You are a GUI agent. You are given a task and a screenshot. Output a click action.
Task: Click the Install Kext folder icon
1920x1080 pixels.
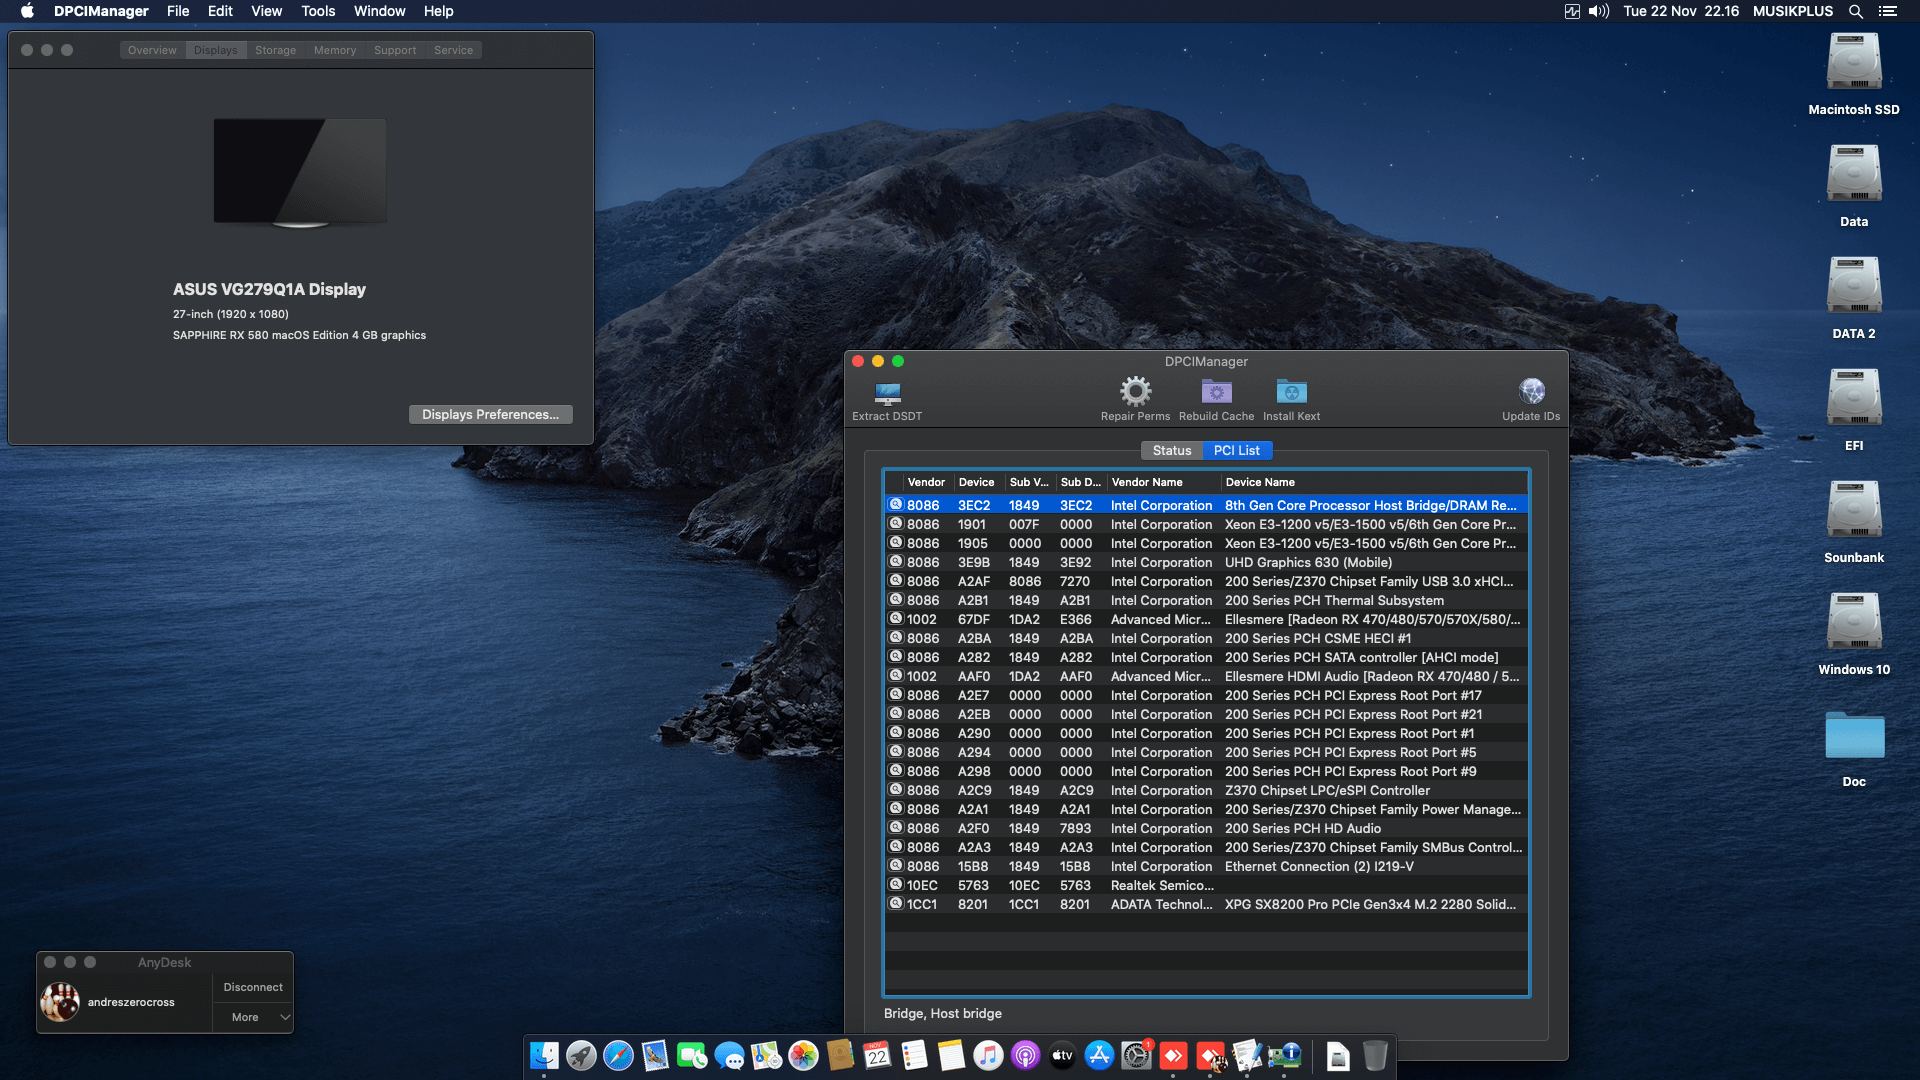[x=1291, y=392]
